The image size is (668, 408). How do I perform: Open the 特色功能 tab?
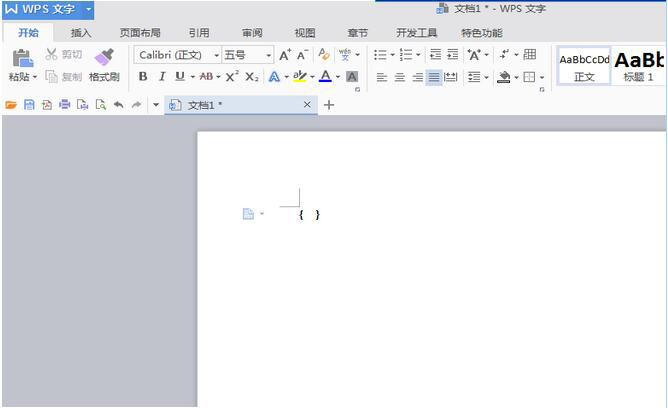pyautogui.click(x=482, y=33)
